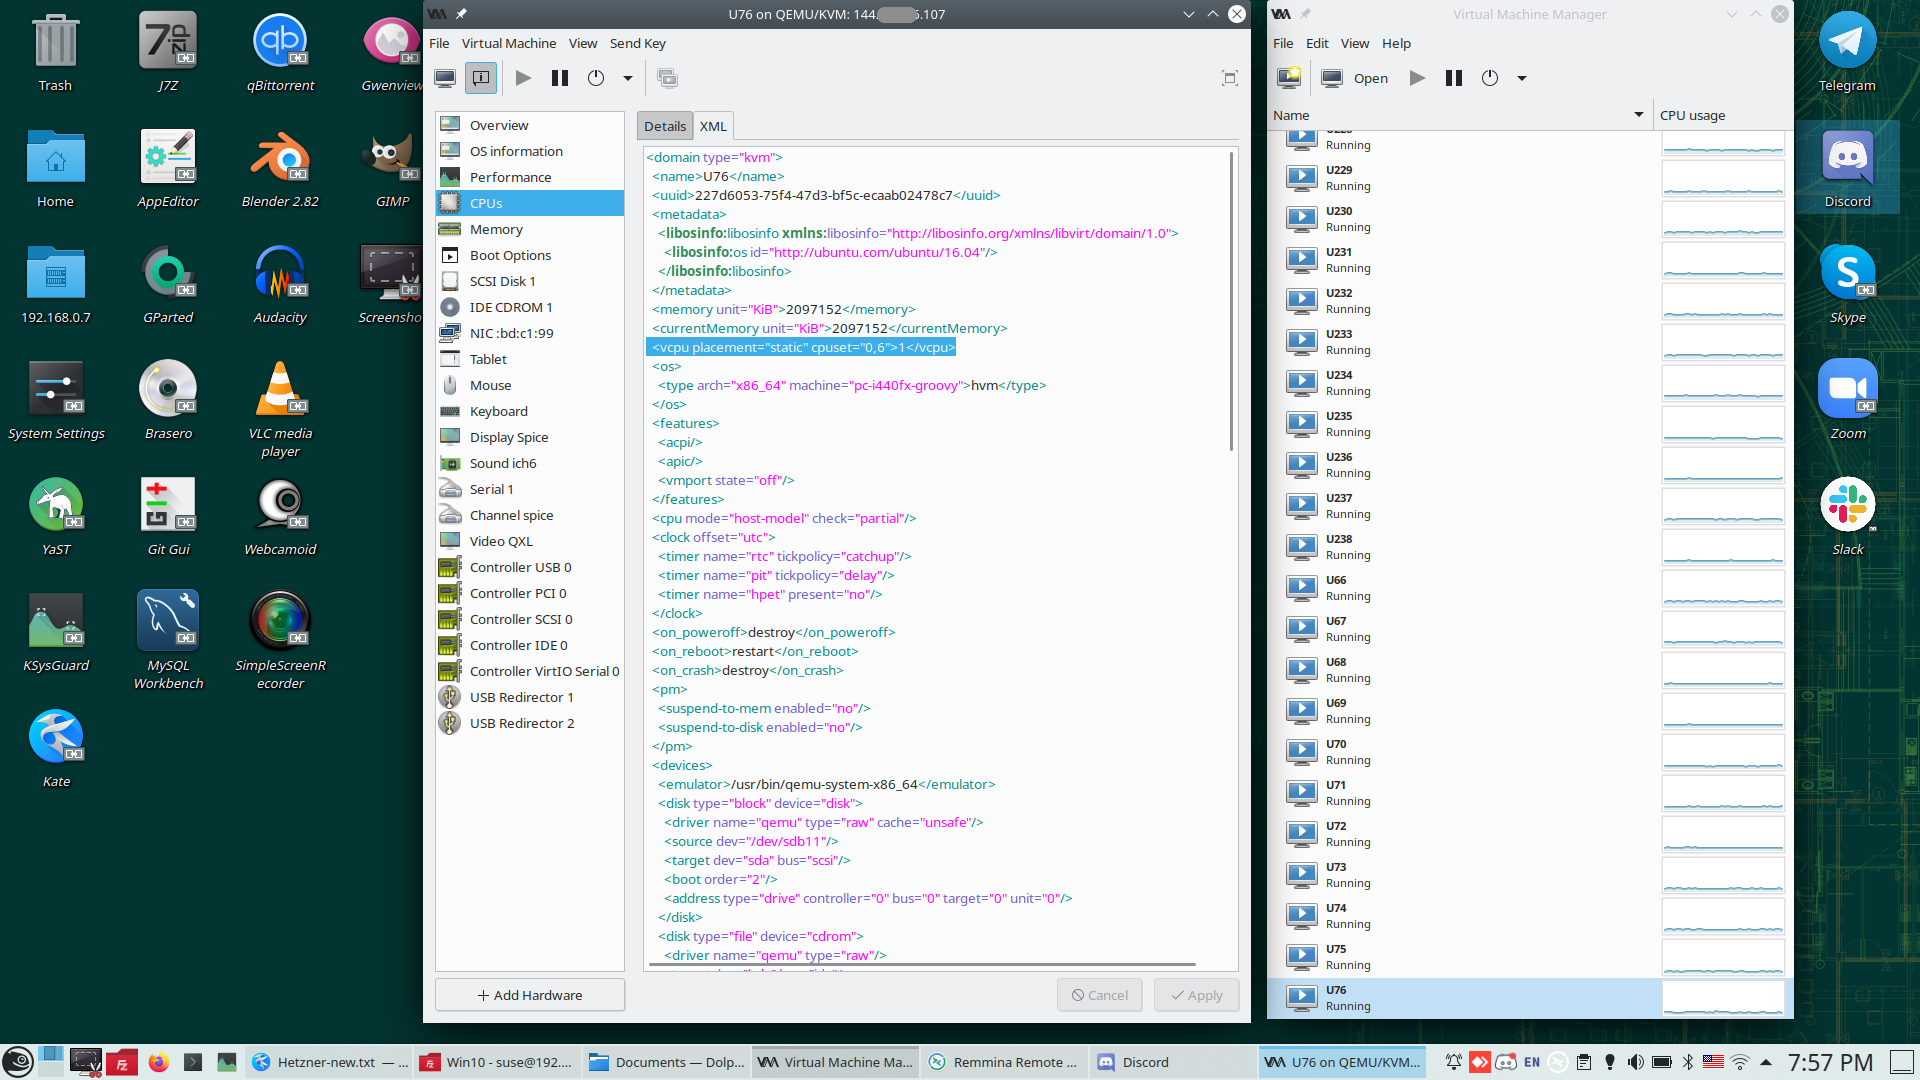
Task: Open the Send Key menu
Action: tap(637, 43)
